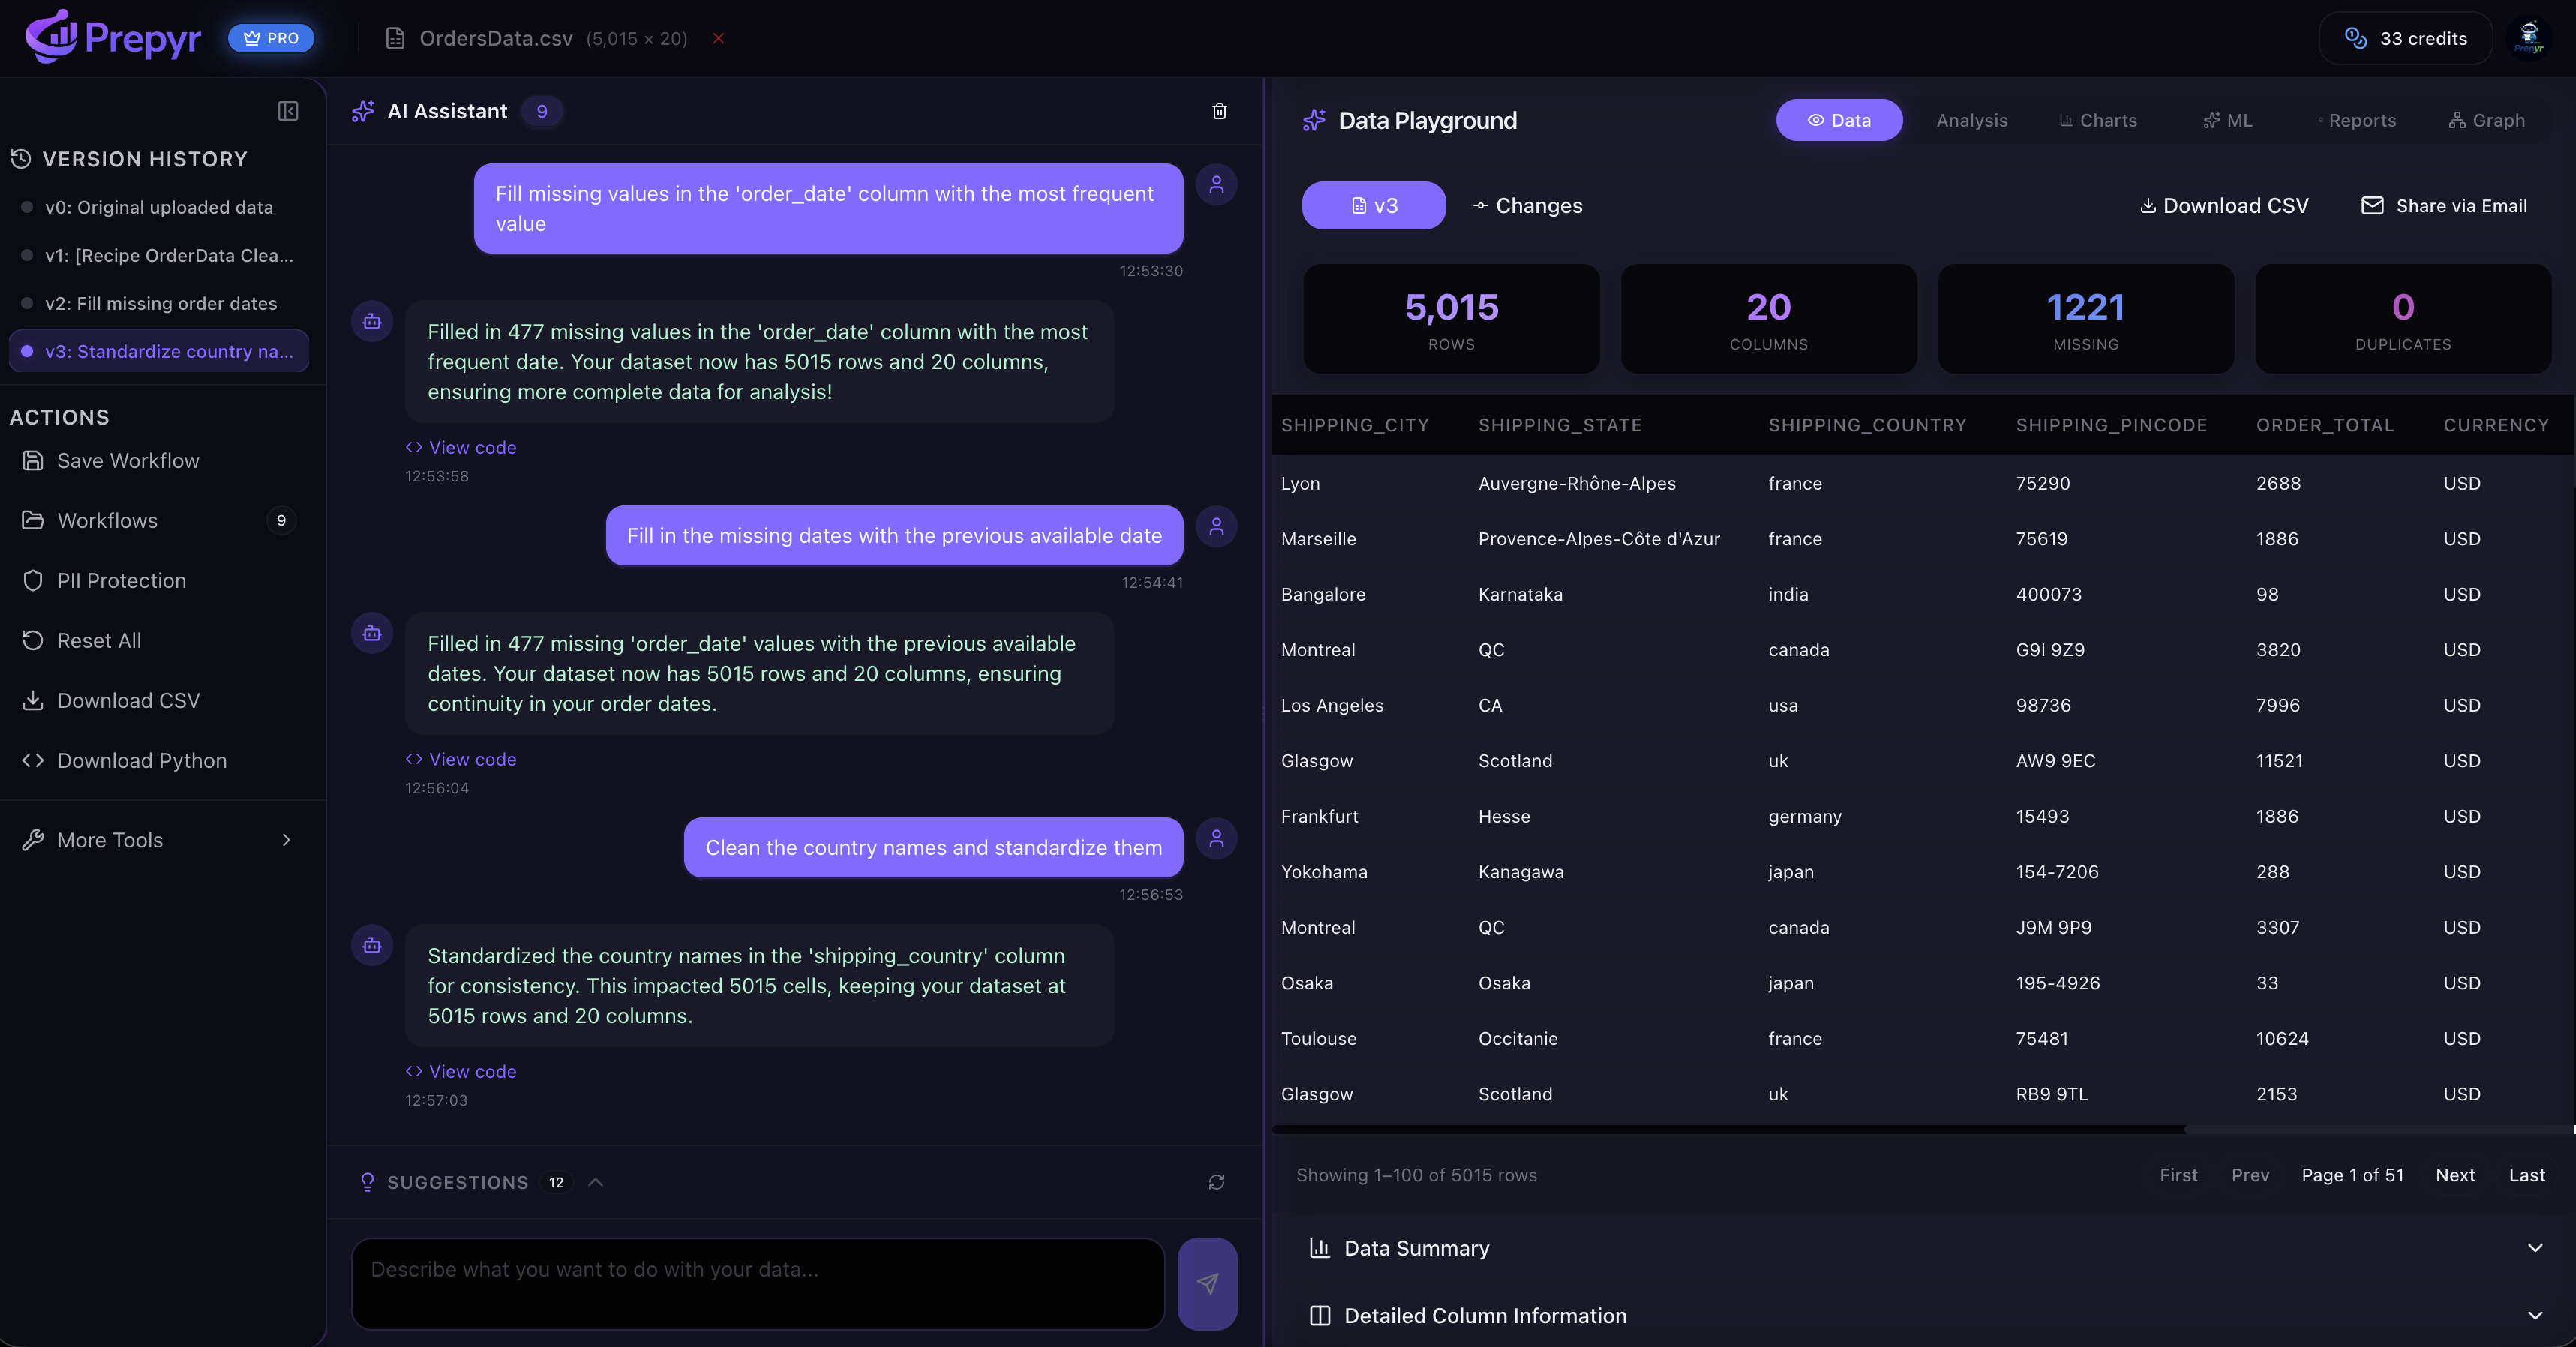
Task: Expand Detailed Column Information
Action: (x=1923, y=1316)
